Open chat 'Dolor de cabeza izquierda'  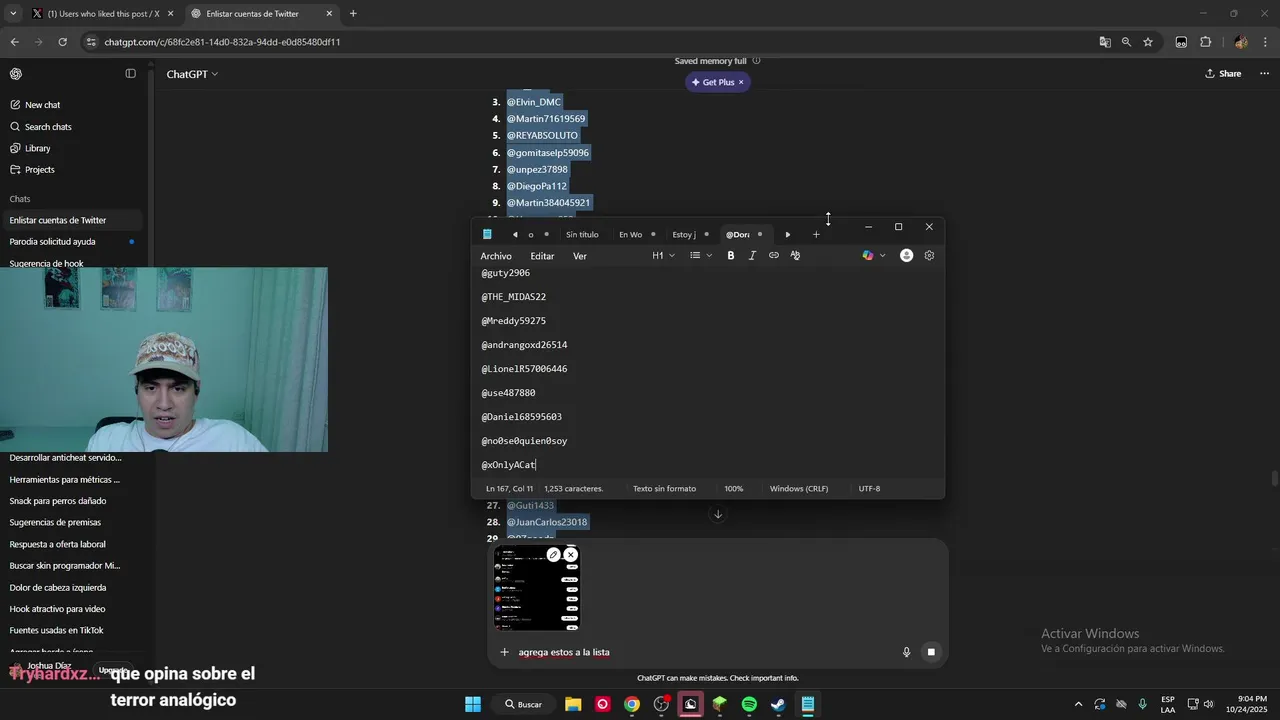tap(70, 587)
